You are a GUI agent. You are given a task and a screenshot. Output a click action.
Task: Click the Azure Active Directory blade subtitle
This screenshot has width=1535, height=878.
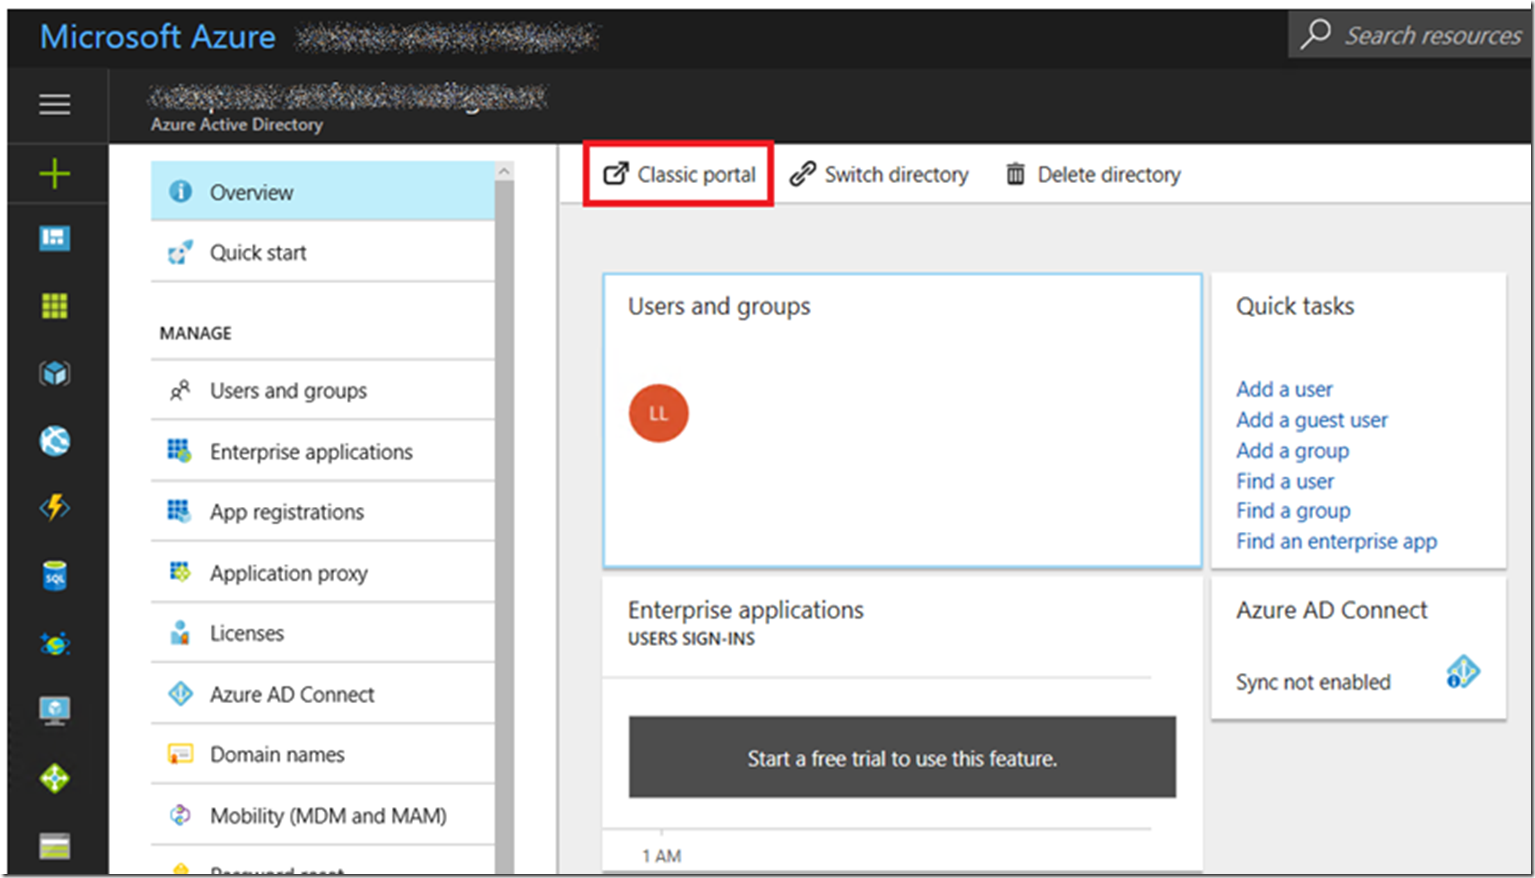click(x=237, y=124)
